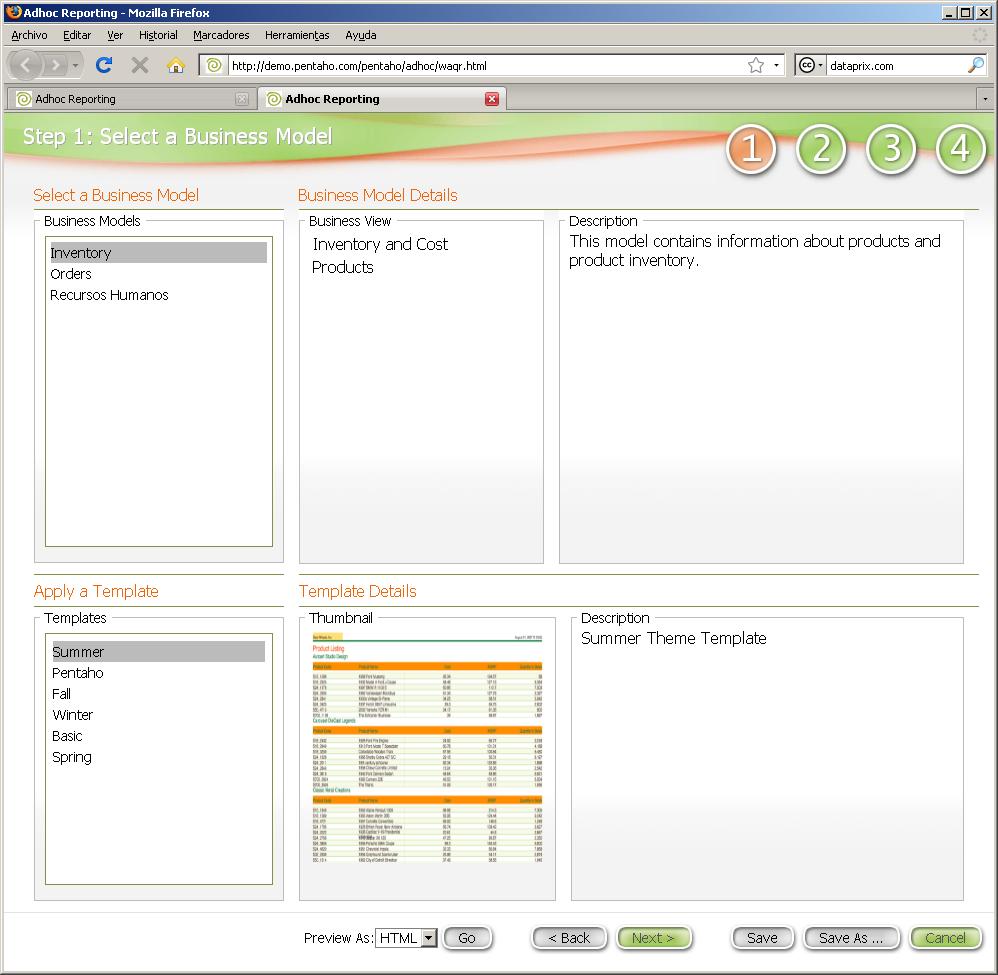The image size is (998, 975).
Task: Click the bookmark star icon
Action: pos(755,64)
